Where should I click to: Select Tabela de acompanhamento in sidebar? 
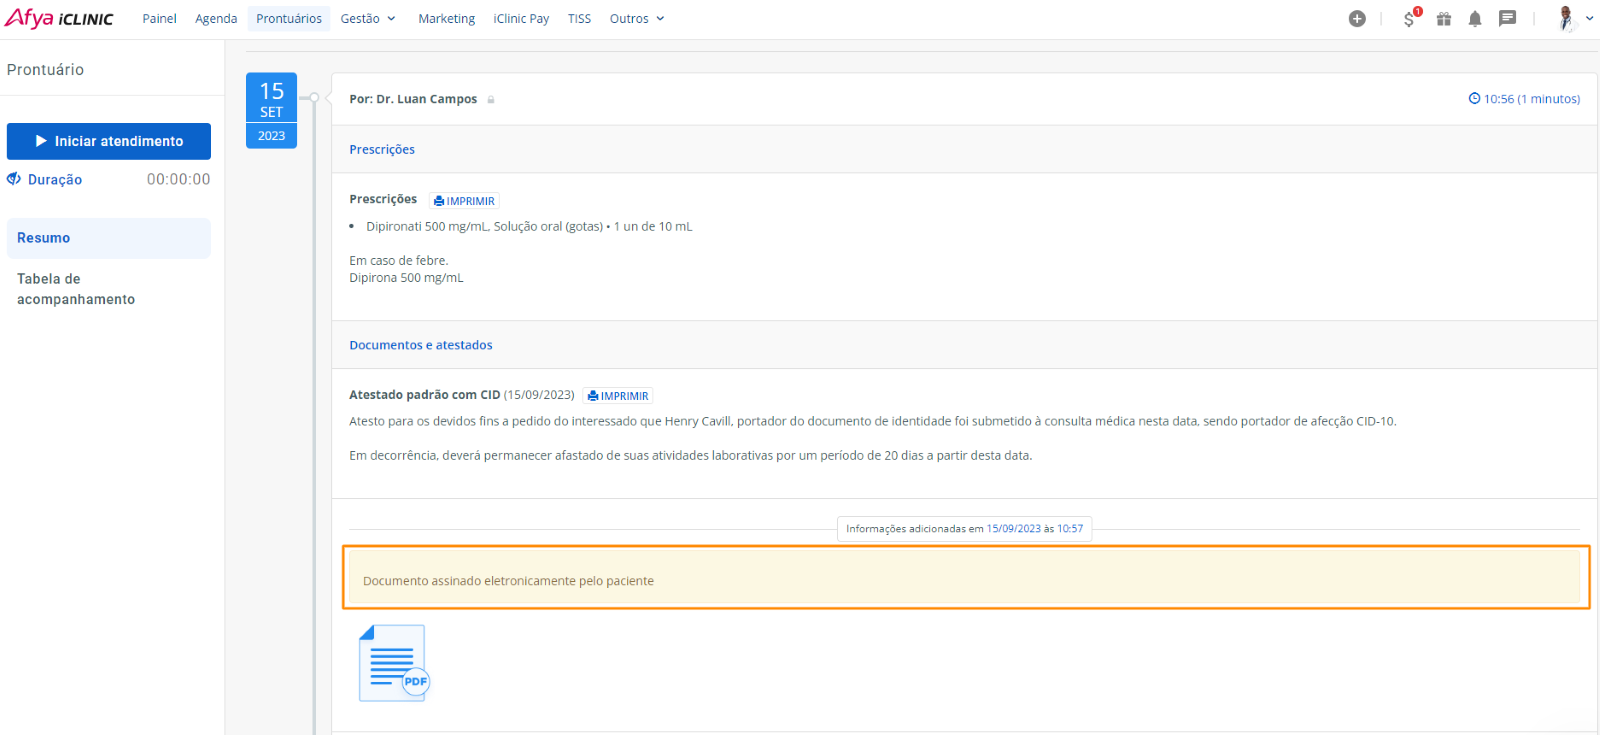pyautogui.click(x=76, y=289)
